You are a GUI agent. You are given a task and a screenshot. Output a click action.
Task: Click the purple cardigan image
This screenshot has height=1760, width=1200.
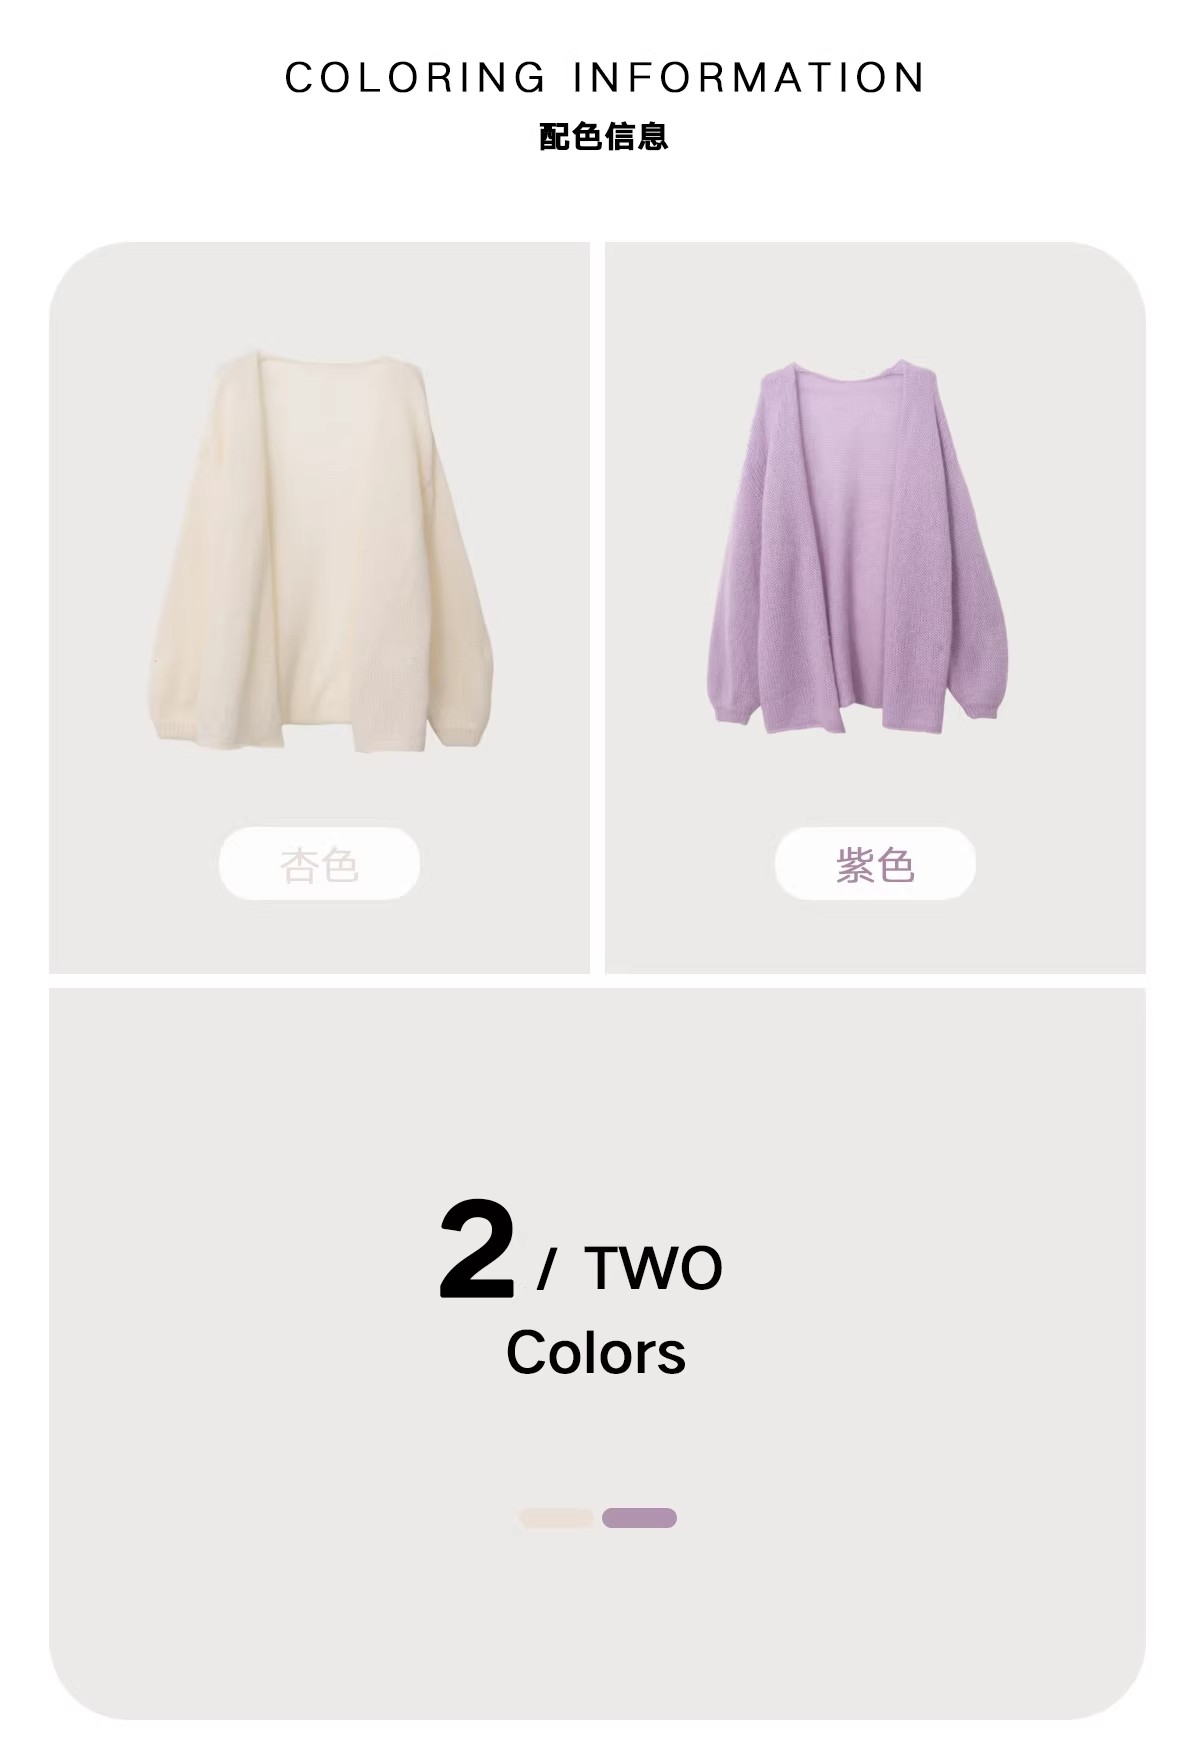[855, 546]
